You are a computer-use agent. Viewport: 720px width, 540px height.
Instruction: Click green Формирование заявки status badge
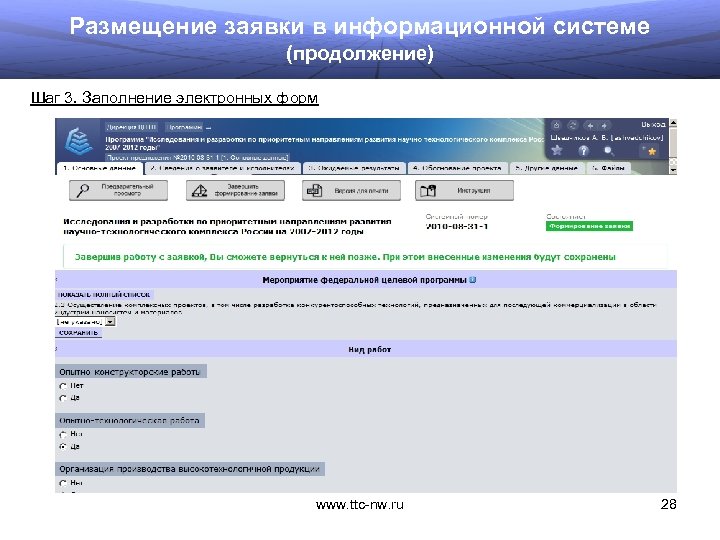(589, 226)
